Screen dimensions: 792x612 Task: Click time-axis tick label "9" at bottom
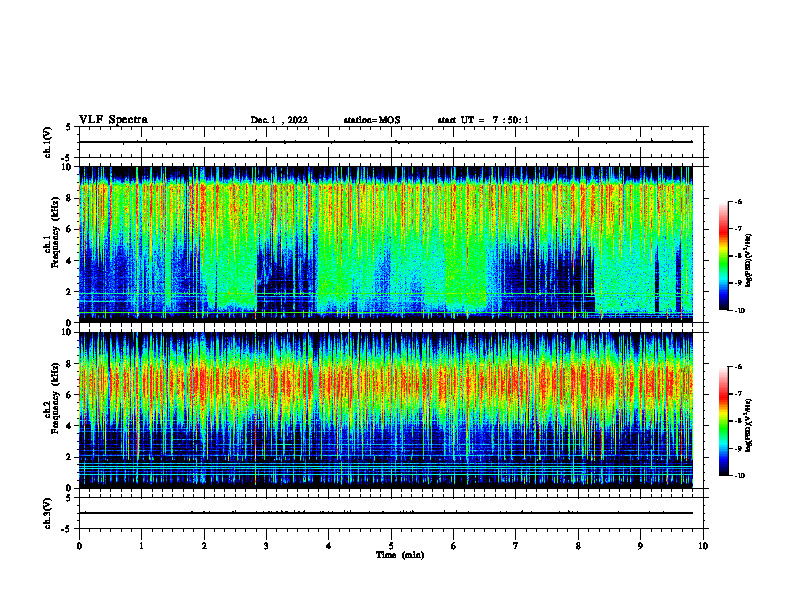[640, 546]
